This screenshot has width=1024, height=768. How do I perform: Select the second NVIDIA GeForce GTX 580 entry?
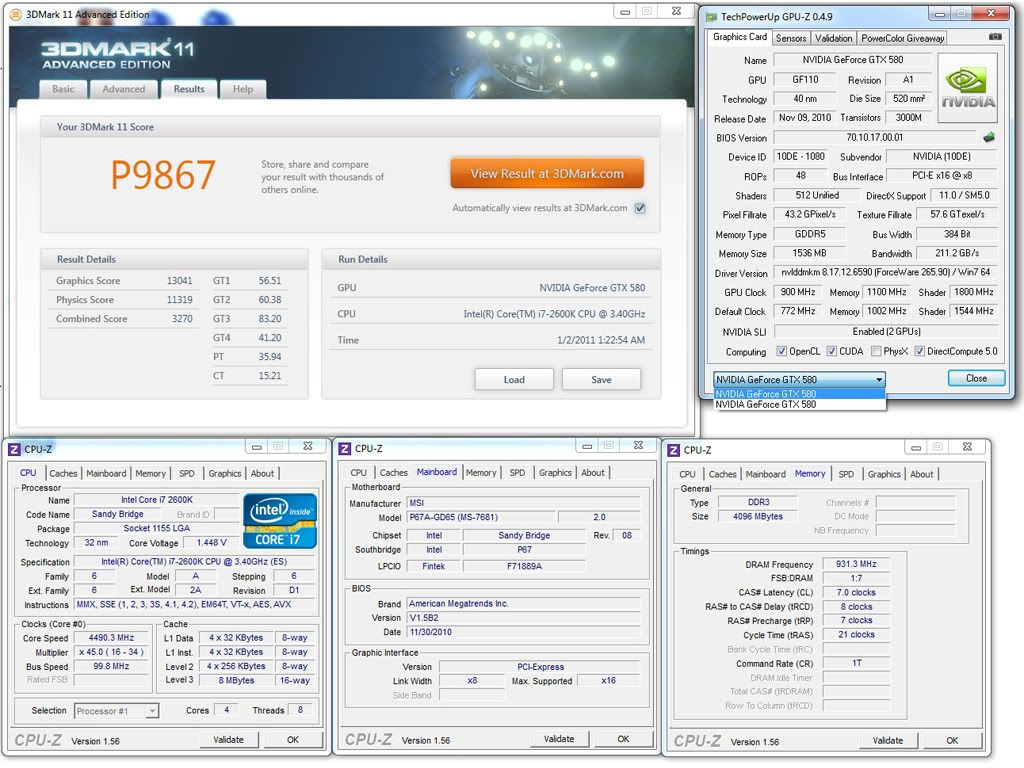799,404
